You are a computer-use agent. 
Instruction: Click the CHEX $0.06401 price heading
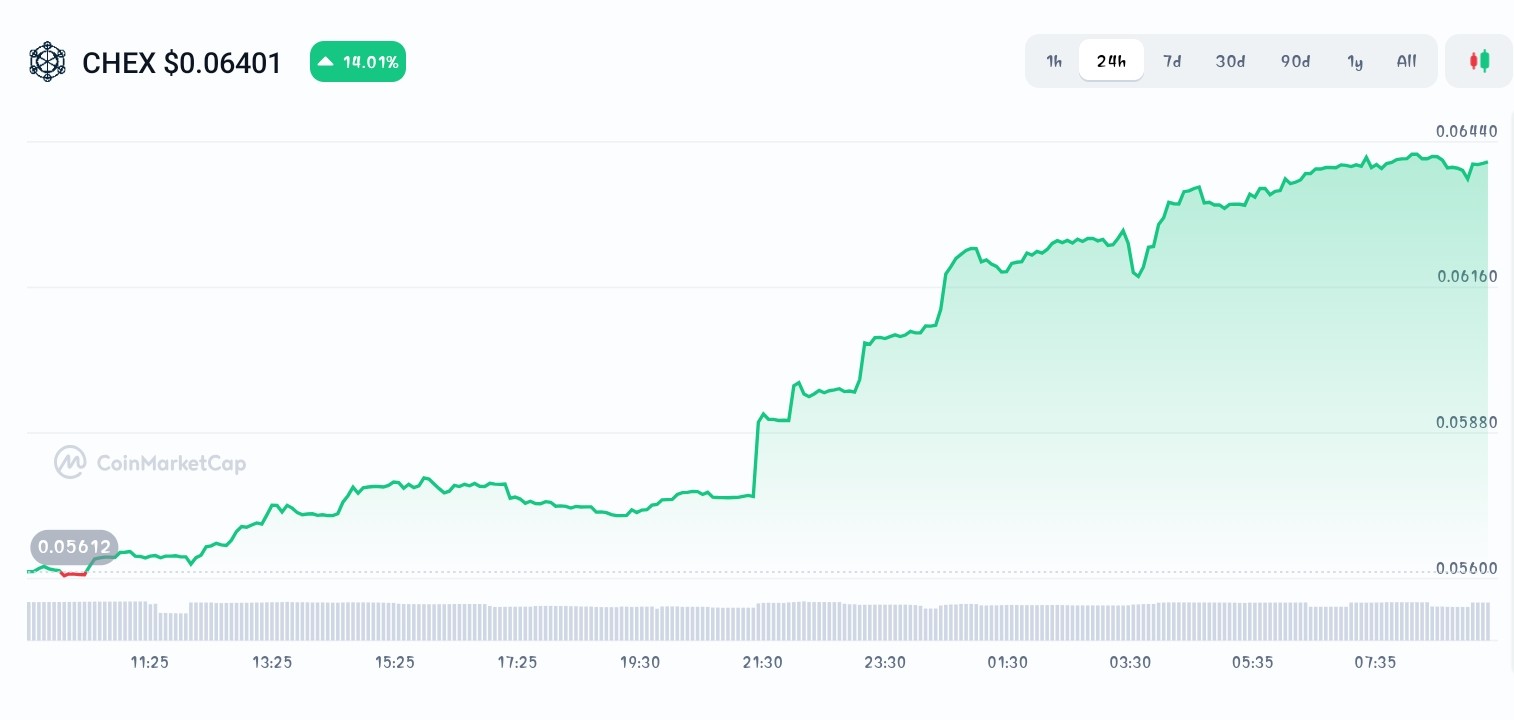181,63
